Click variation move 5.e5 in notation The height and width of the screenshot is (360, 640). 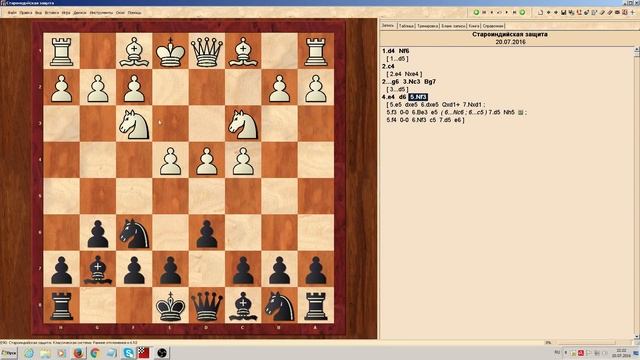tap(396, 104)
